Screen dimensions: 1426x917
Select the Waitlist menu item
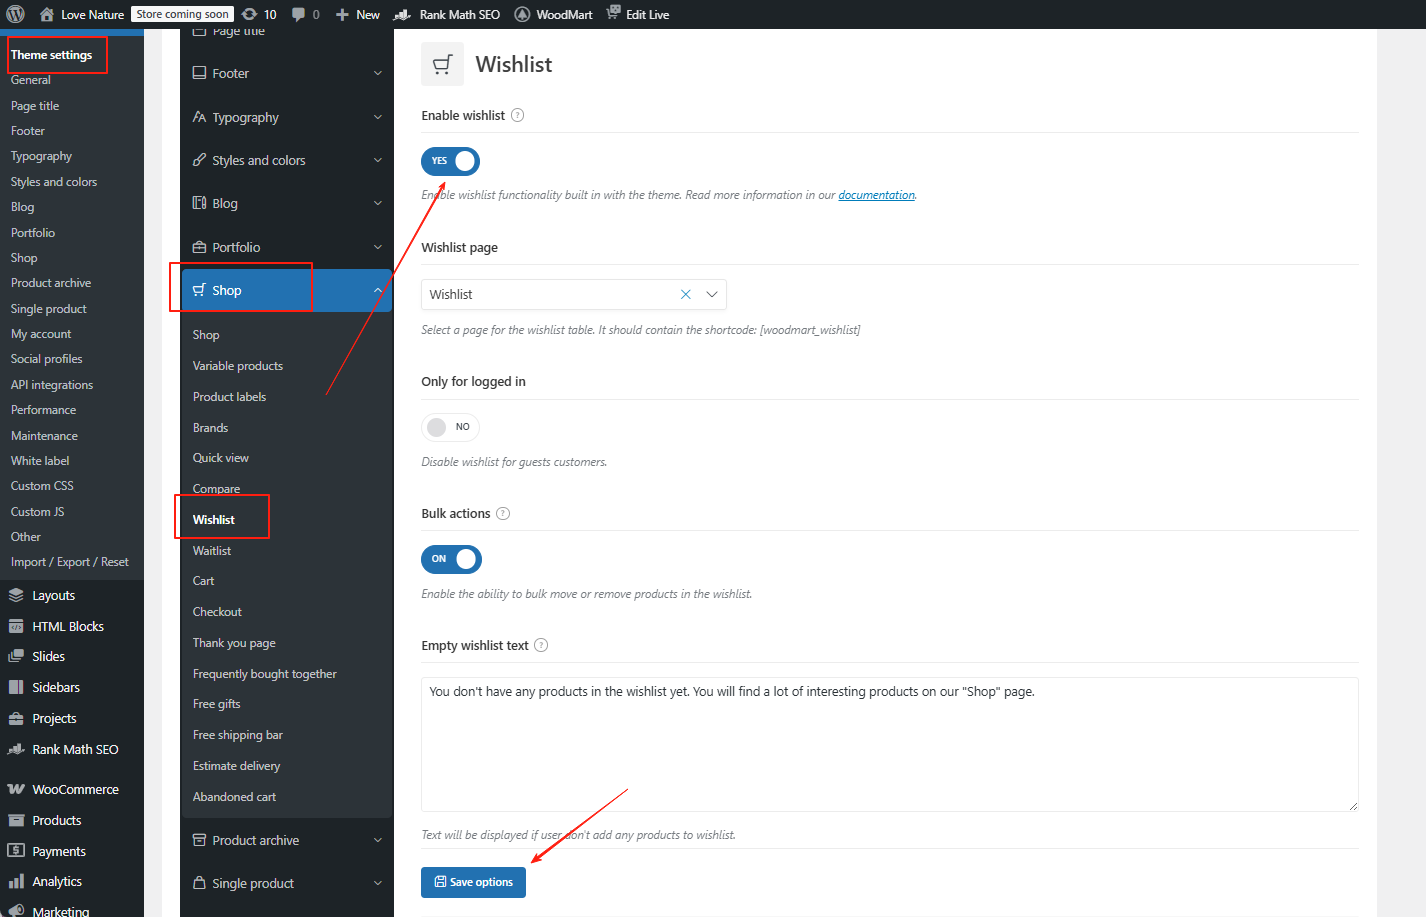pos(211,550)
